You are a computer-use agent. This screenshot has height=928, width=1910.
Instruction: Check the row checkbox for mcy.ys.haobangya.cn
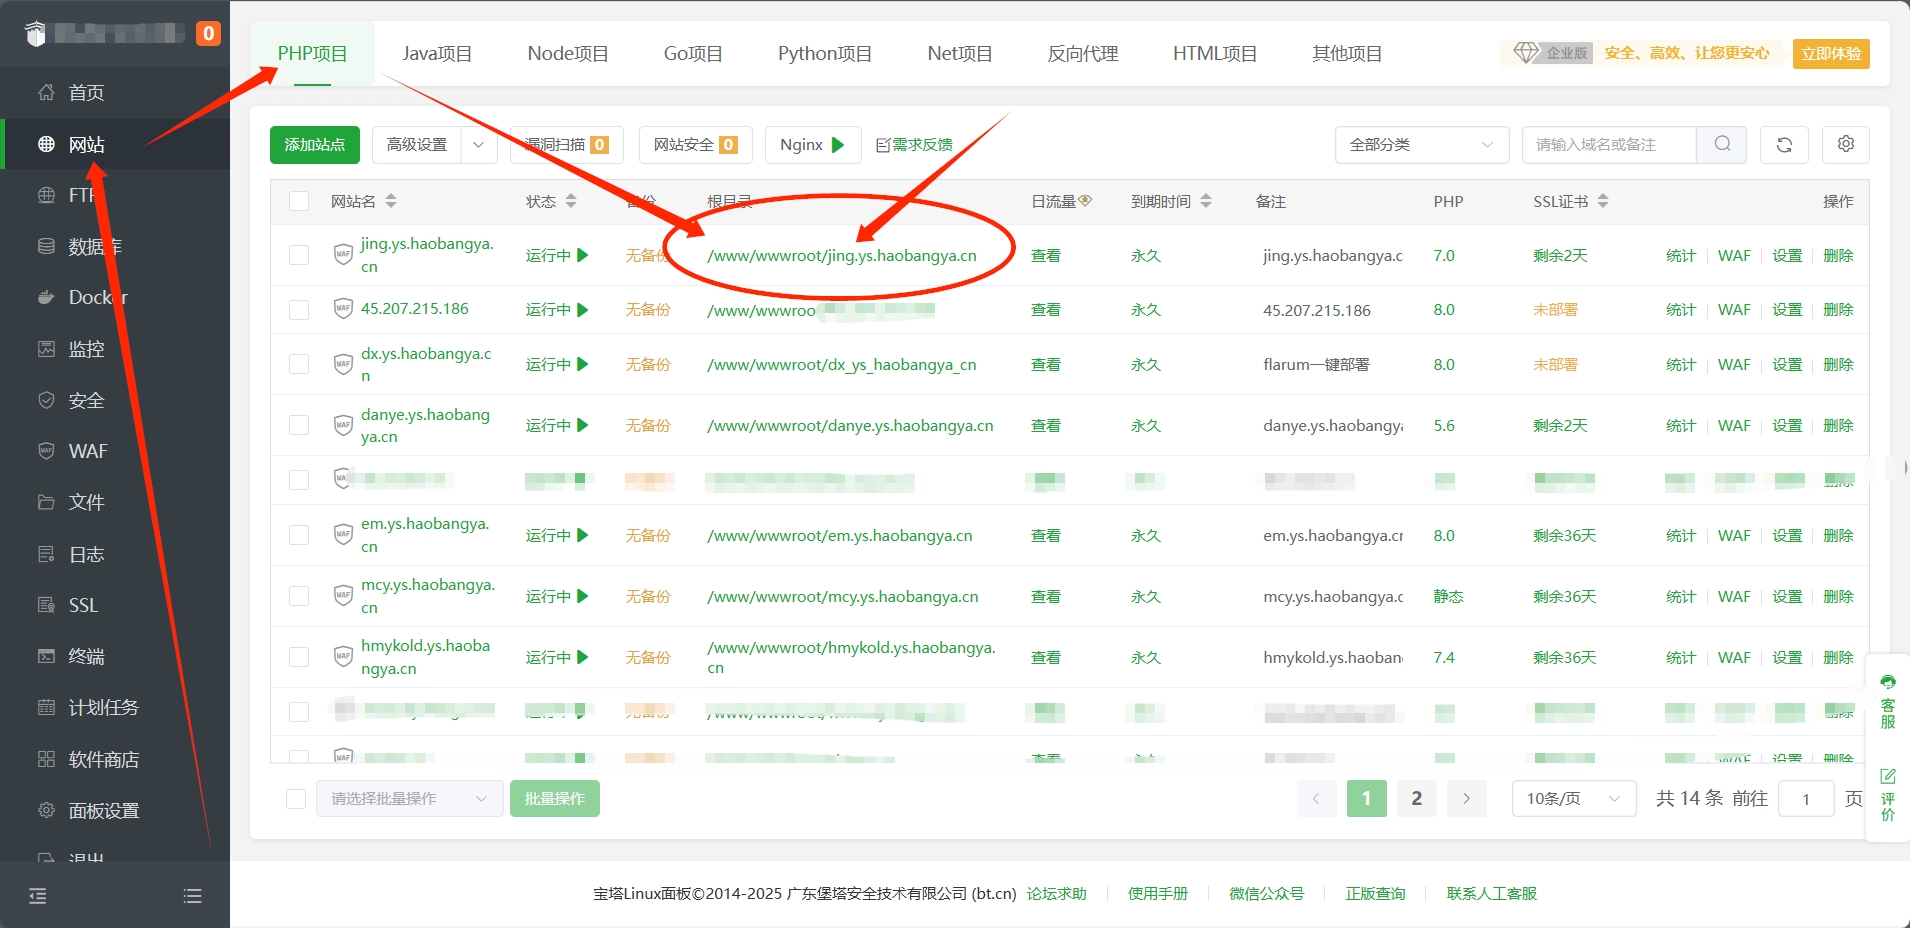299,596
